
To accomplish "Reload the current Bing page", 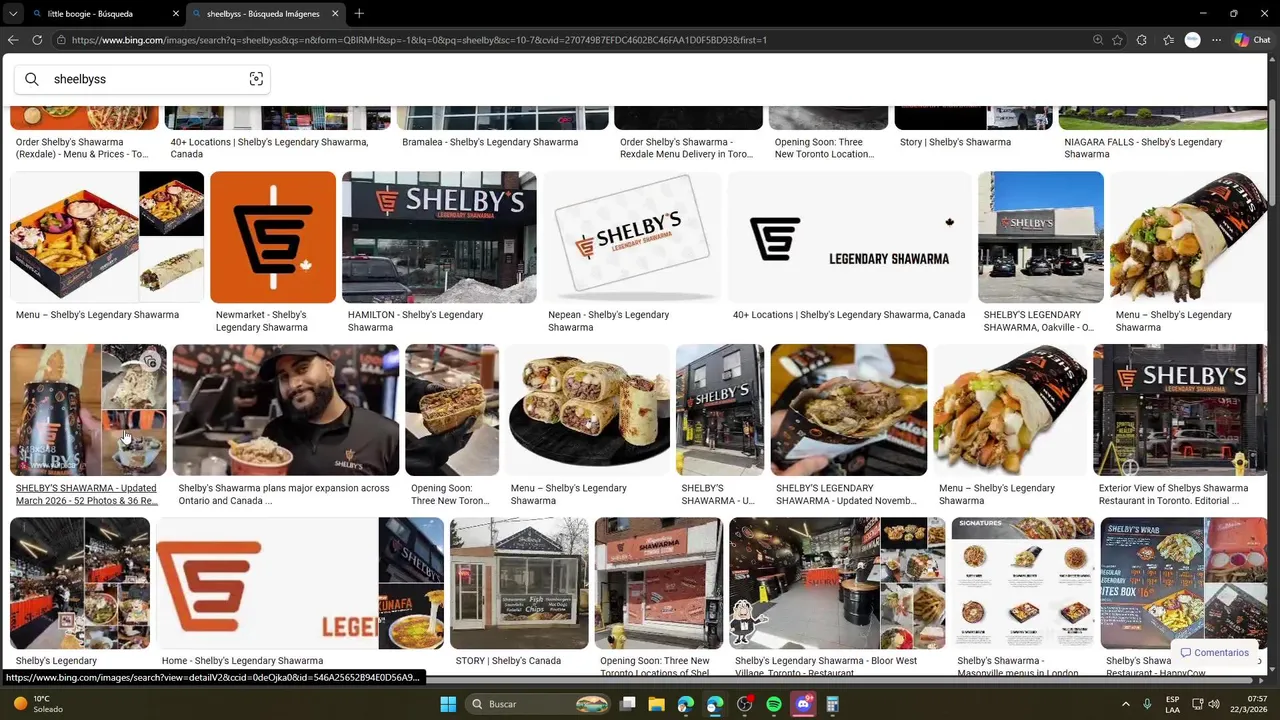I will pos(37,40).
